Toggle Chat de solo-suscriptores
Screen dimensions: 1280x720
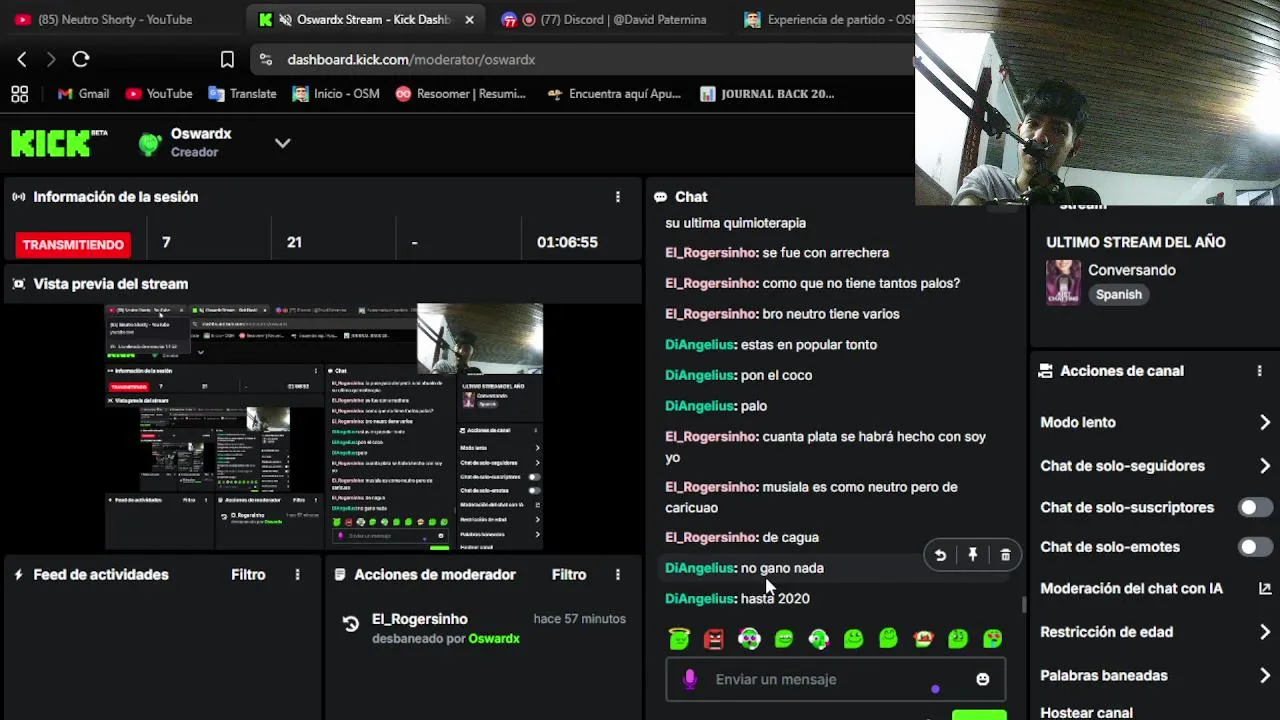(1254, 507)
